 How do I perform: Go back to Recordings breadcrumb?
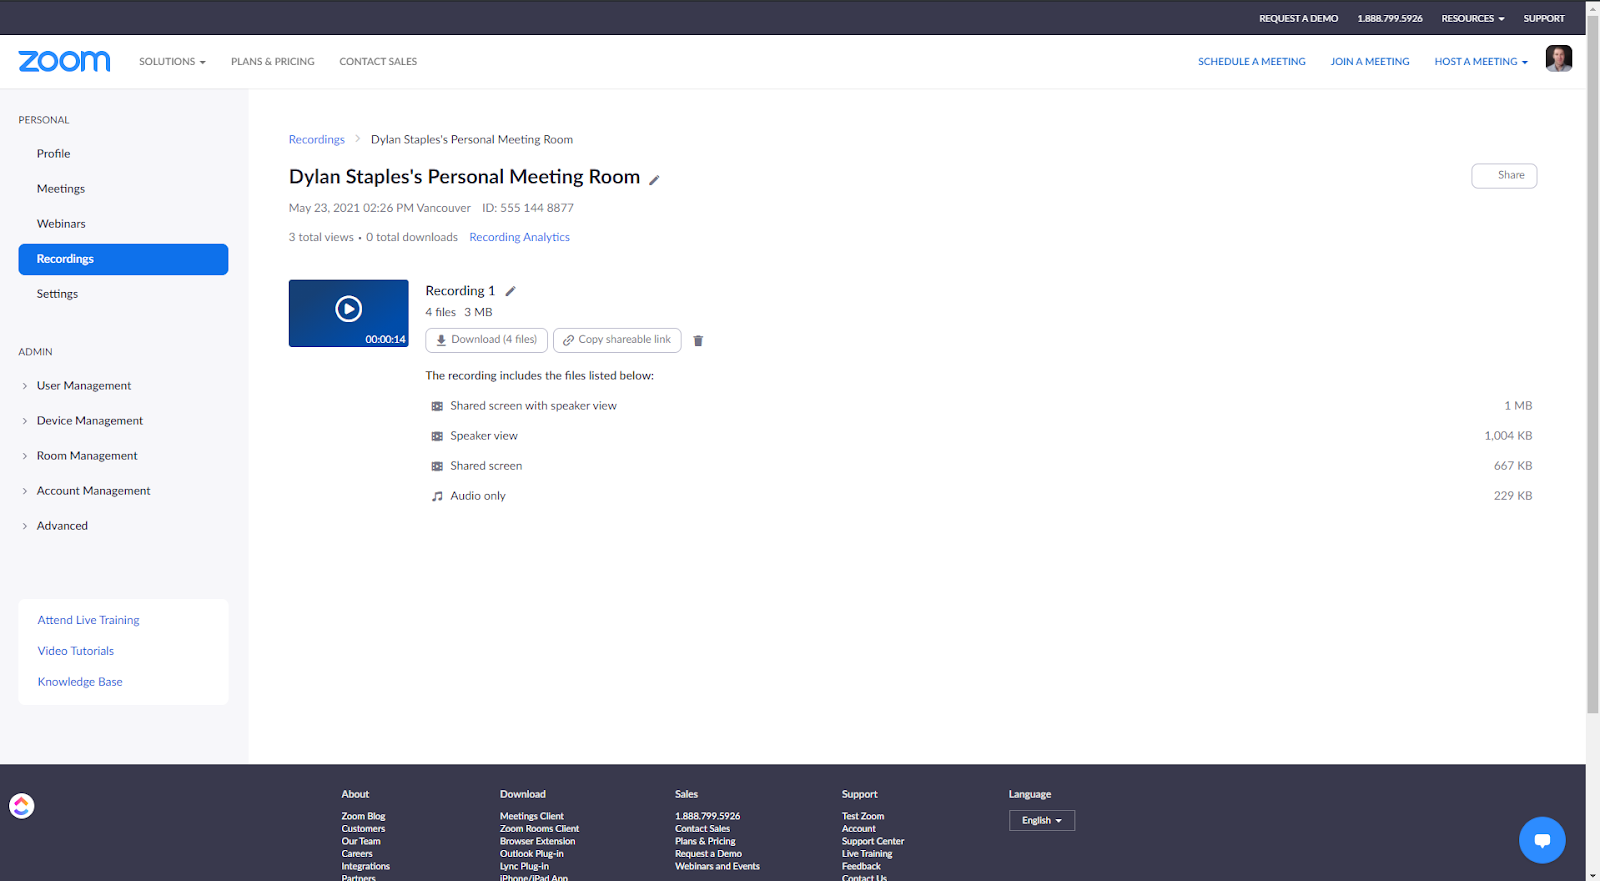316,140
